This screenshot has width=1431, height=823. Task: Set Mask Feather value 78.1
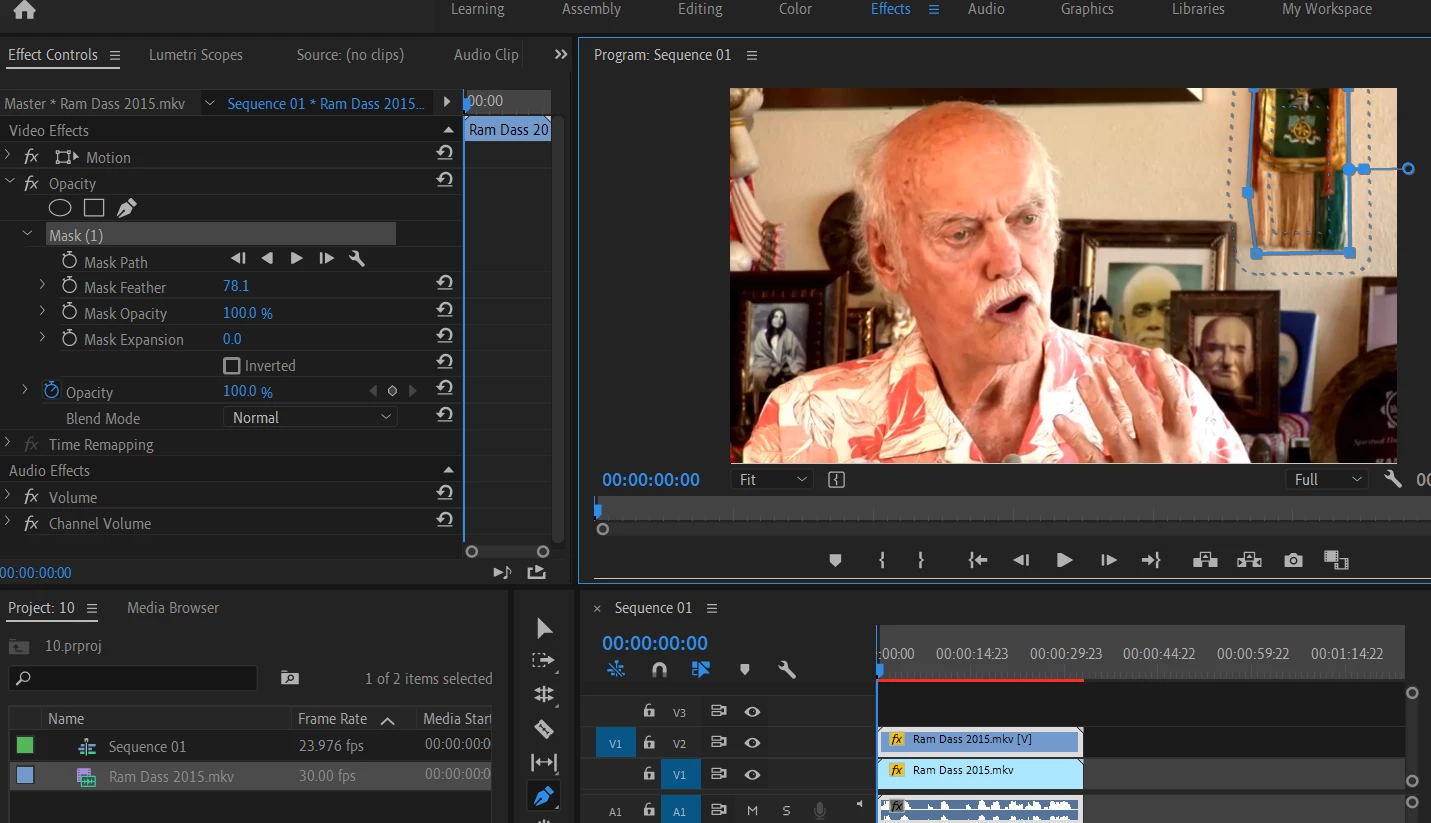pyautogui.click(x=236, y=286)
